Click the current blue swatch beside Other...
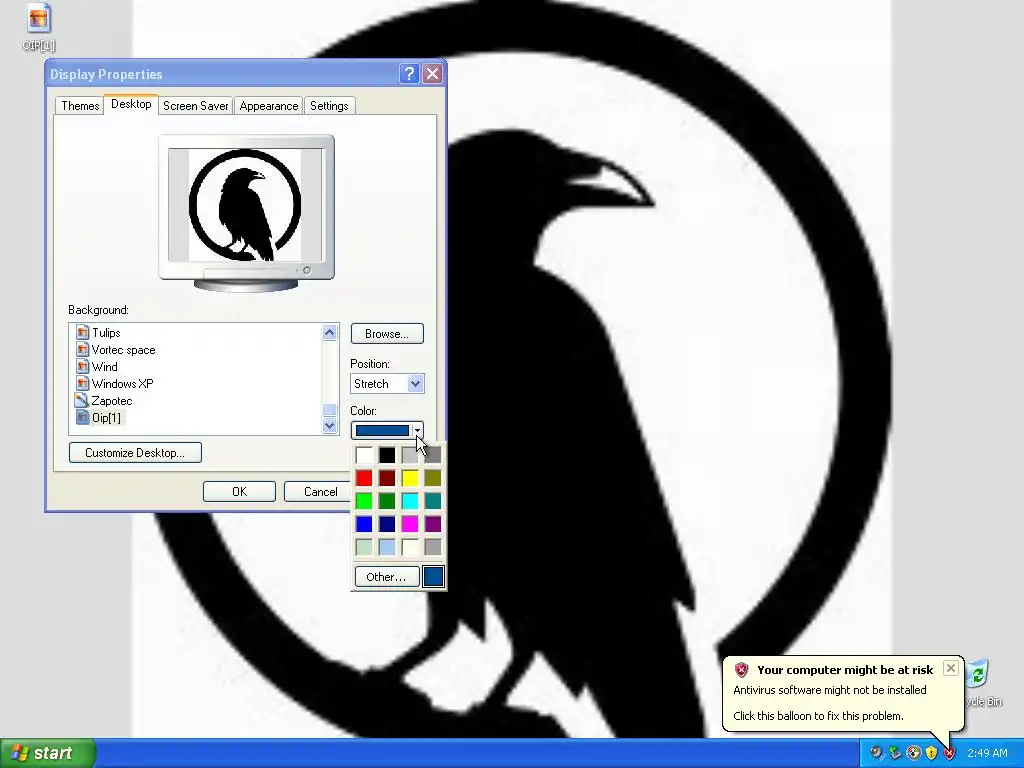The width and height of the screenshot is (1024, 768). tap(433, 577)
